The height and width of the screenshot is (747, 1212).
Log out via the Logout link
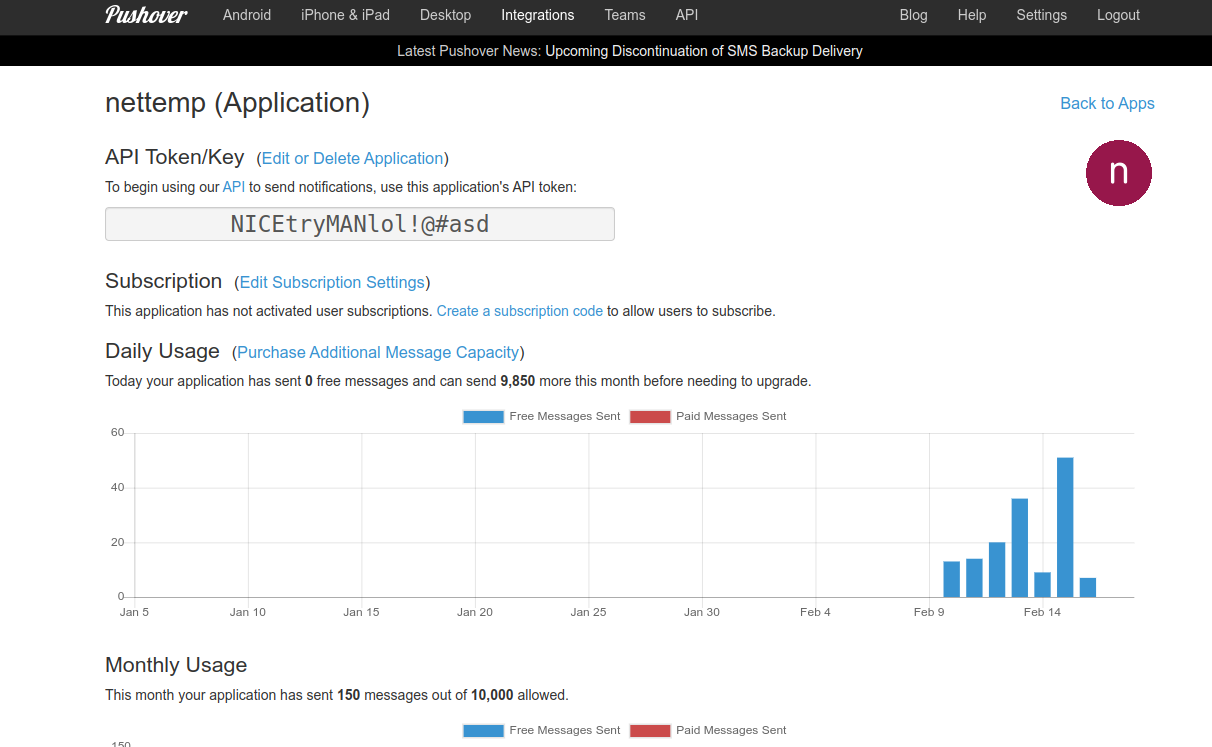point(1118,15)
